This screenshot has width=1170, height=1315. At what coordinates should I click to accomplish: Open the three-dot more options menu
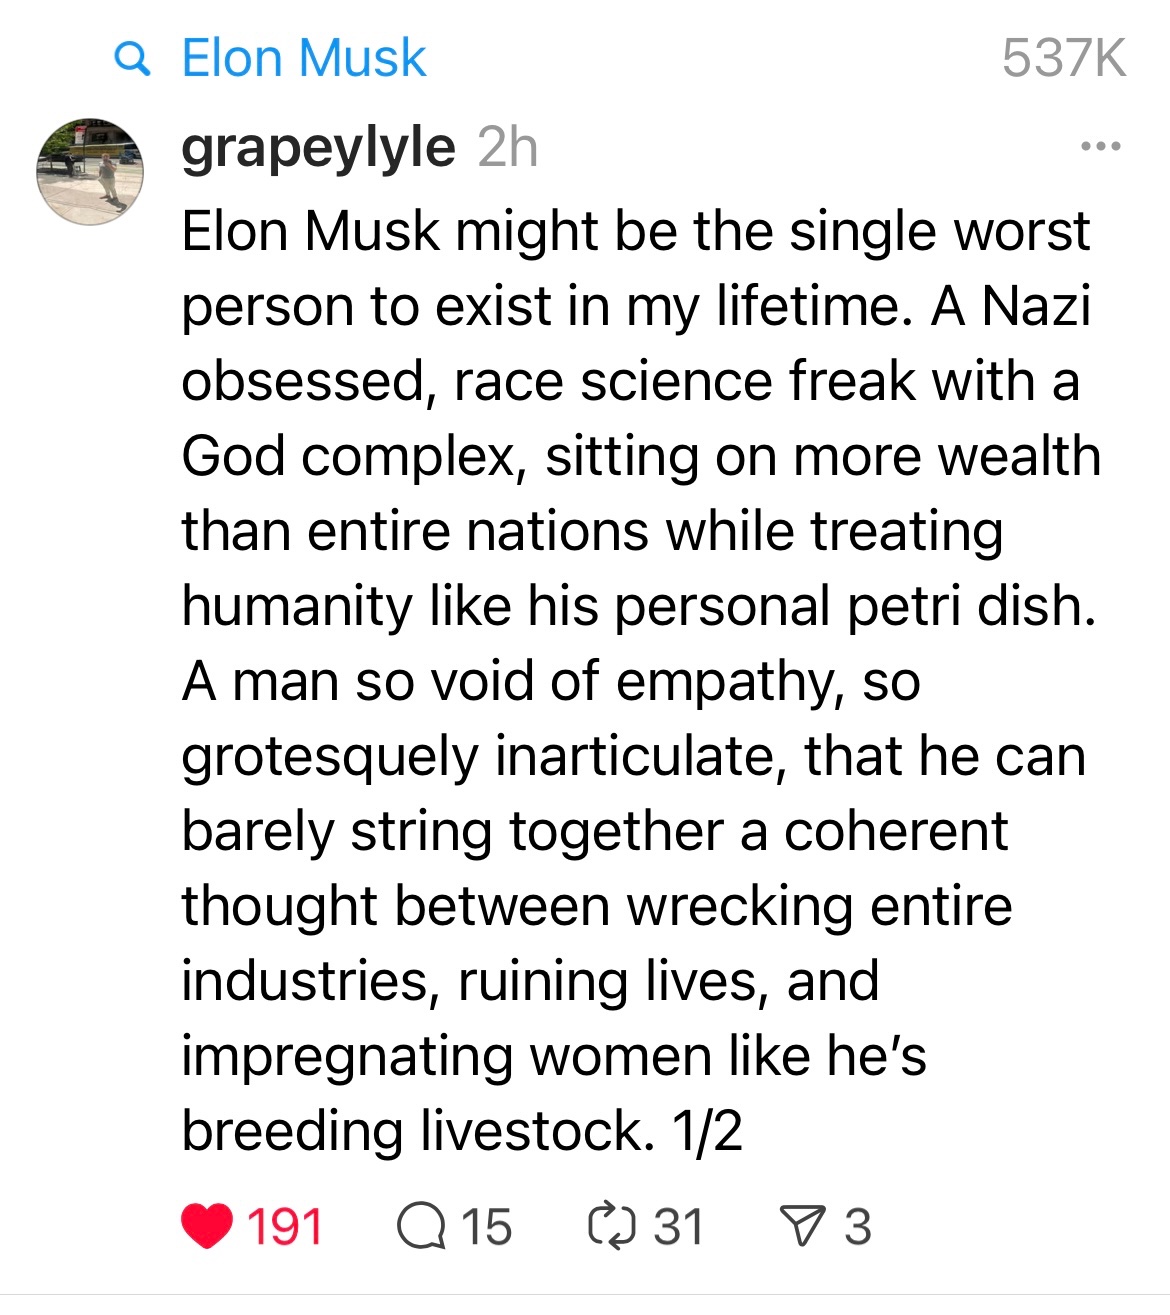click(1101, 147)
